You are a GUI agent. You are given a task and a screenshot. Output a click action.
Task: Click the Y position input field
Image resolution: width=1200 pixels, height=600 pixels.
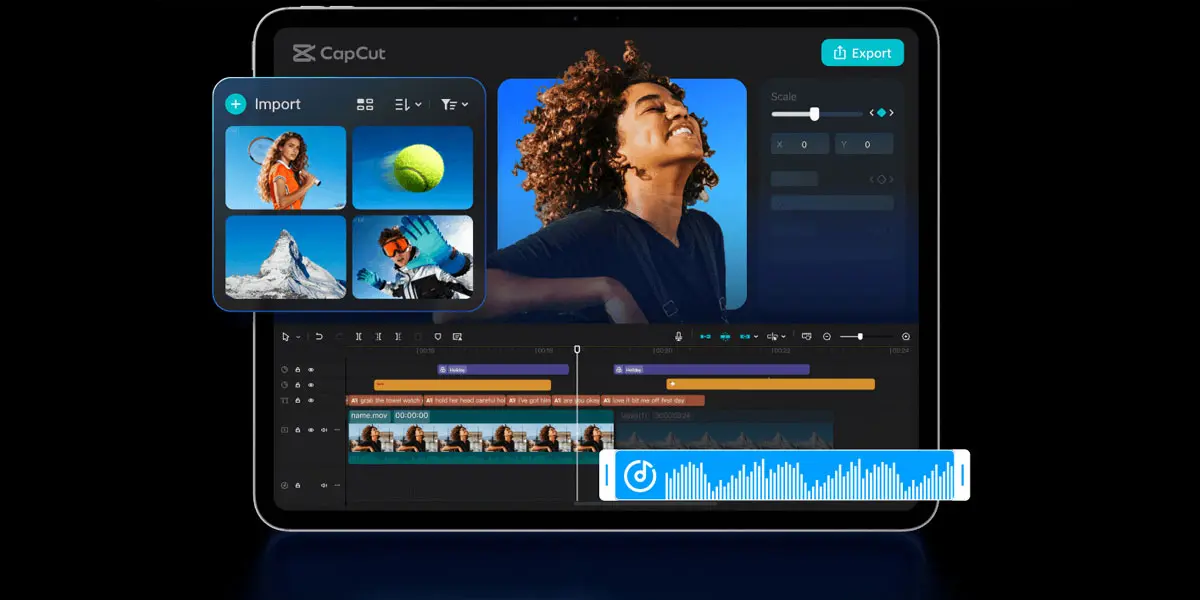864,144
